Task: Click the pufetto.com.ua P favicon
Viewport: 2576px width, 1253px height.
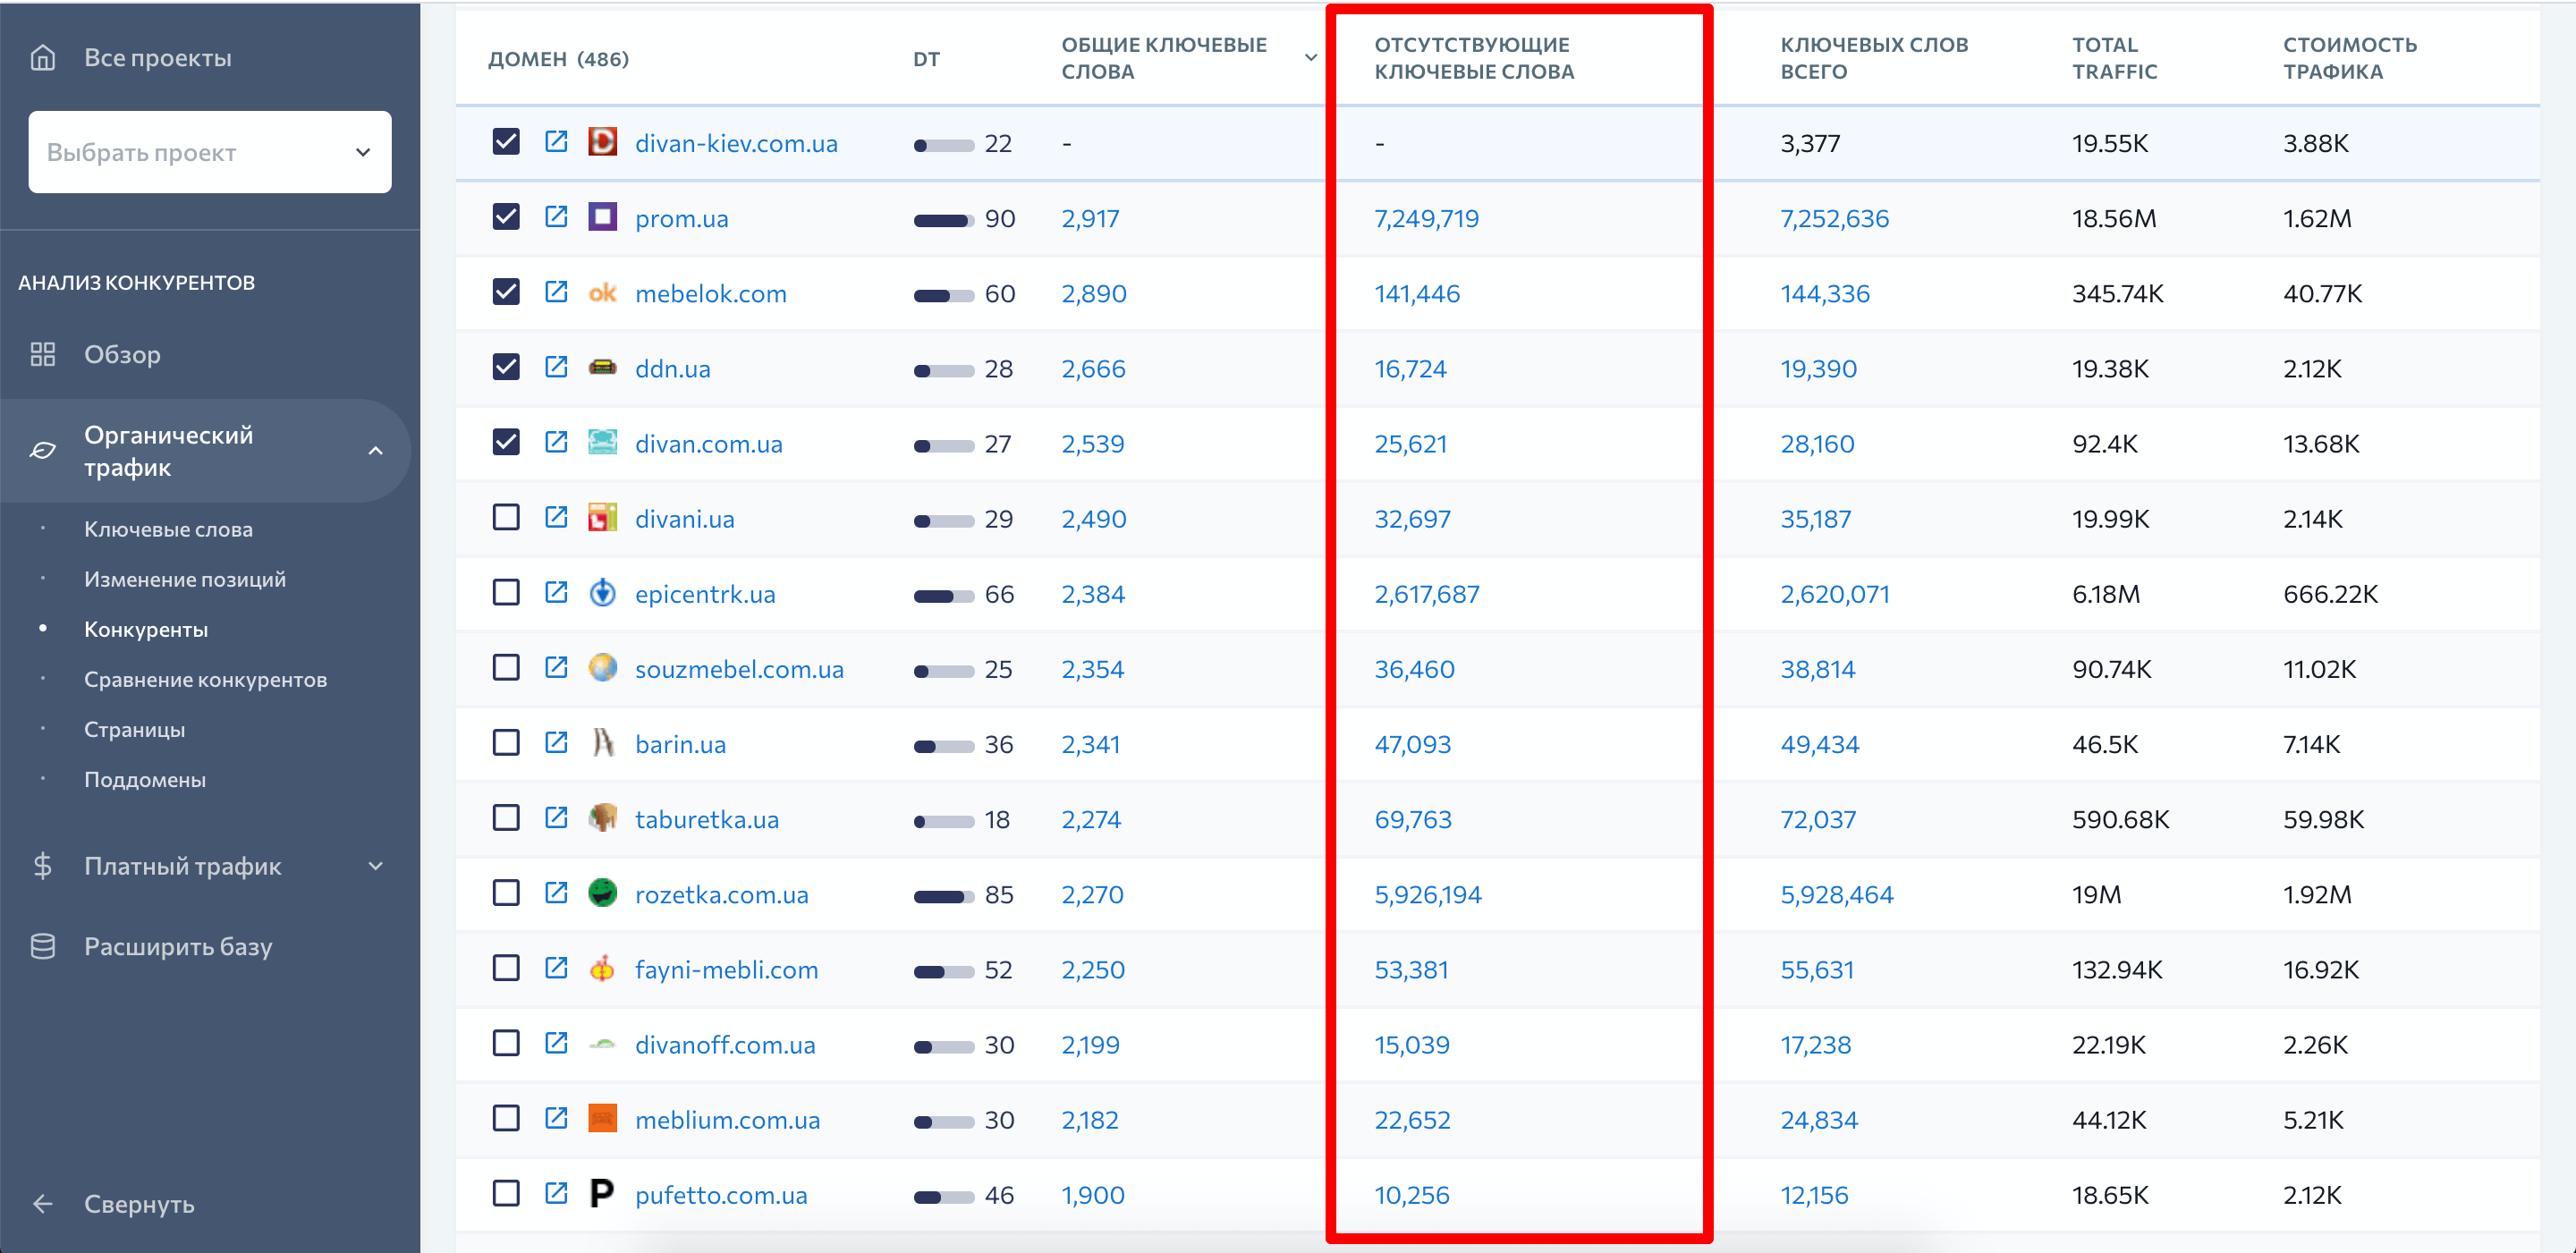Action: tap(602, 1193)
